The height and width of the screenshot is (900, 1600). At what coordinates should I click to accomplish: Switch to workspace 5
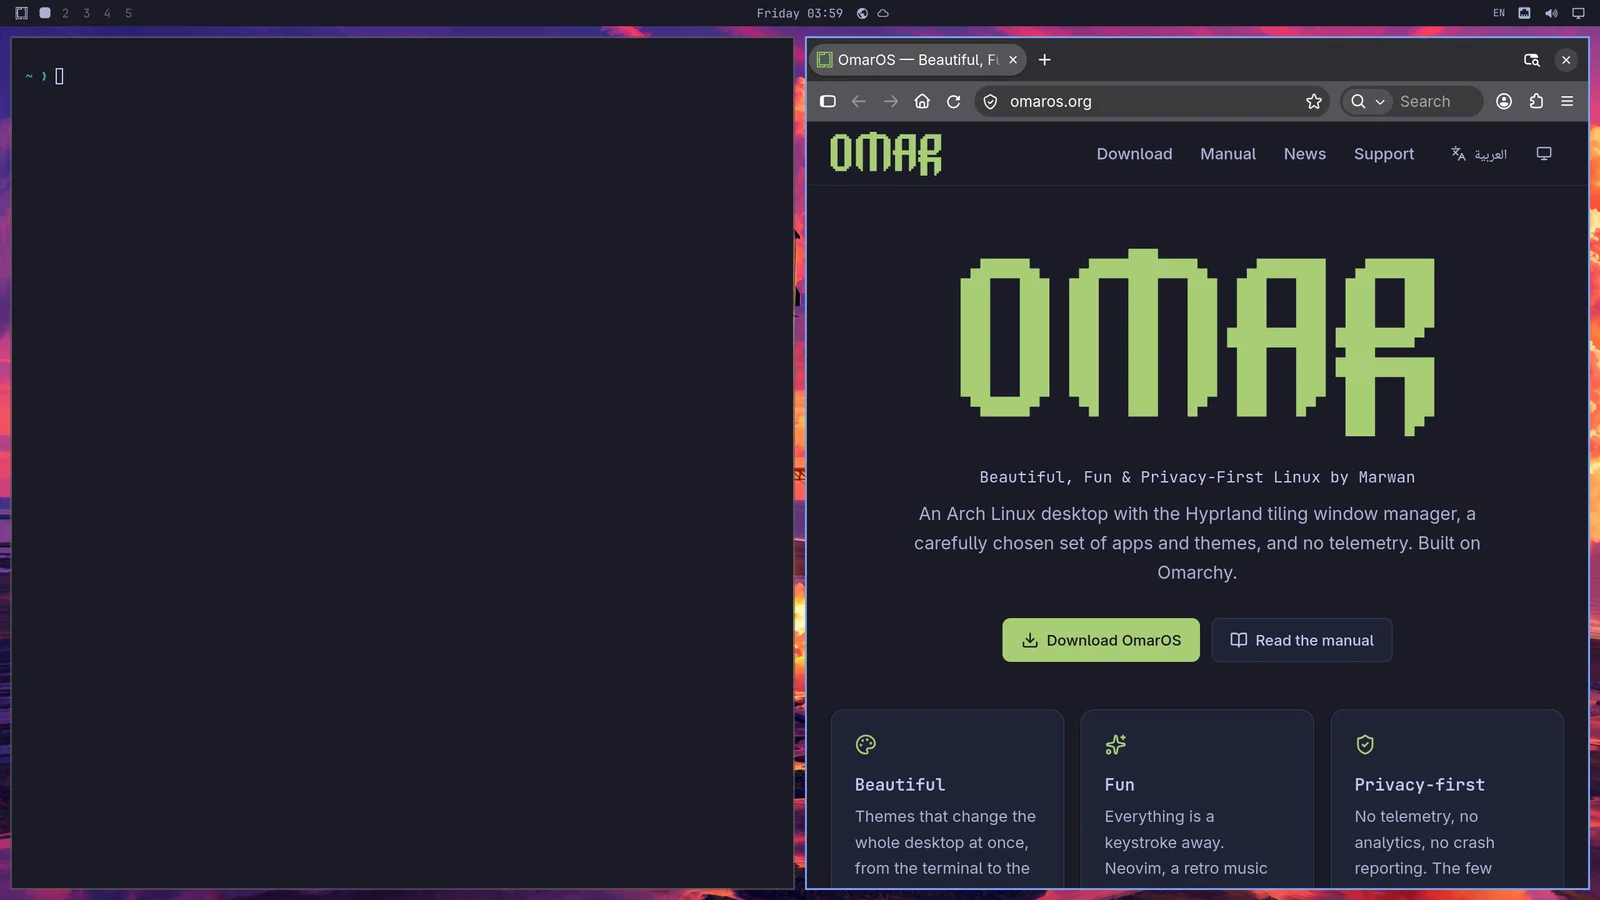128,13
